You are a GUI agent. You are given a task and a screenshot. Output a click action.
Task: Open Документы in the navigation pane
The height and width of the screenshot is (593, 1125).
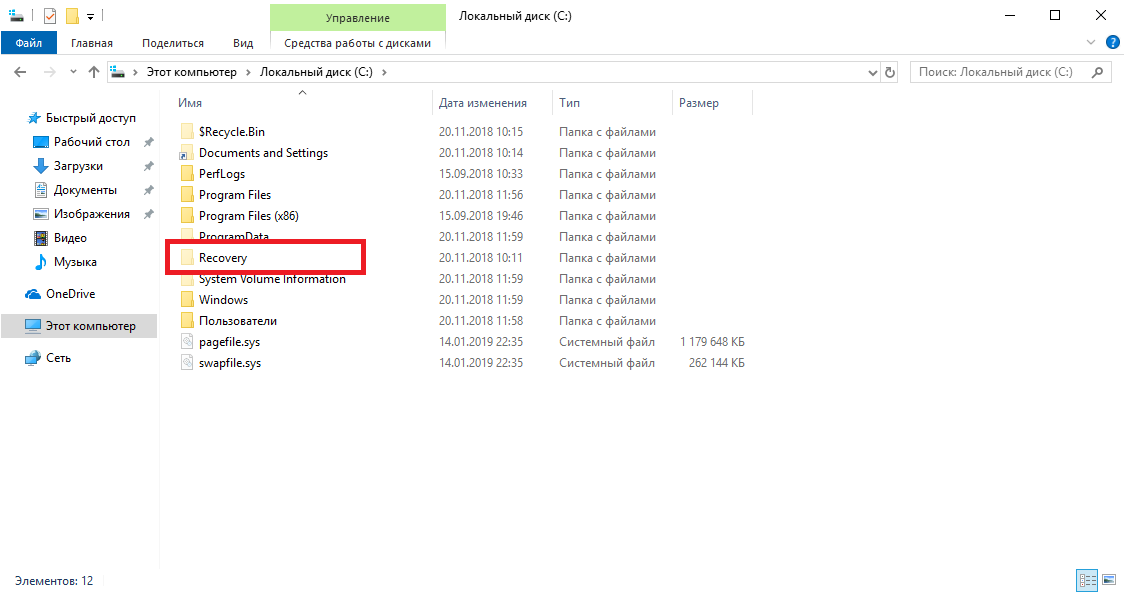[85, 190]
